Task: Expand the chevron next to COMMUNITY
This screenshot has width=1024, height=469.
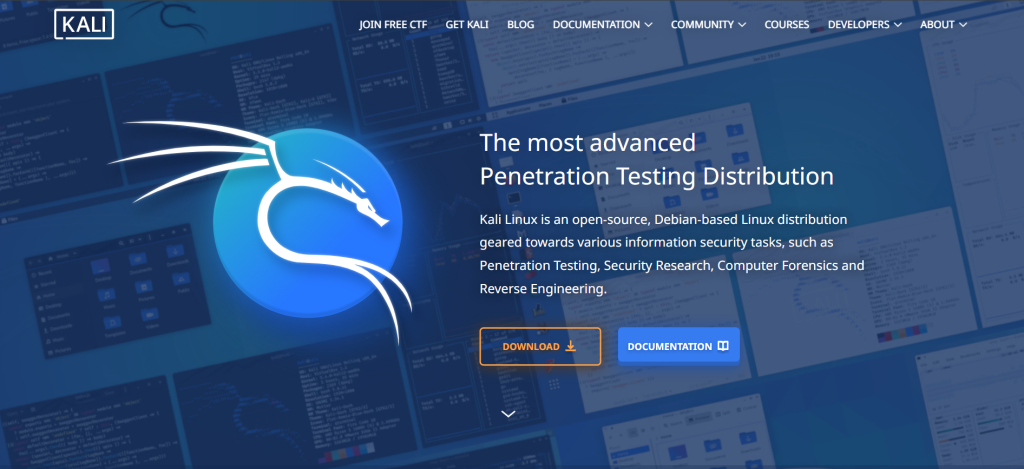Action: click(x=742, y=25)
